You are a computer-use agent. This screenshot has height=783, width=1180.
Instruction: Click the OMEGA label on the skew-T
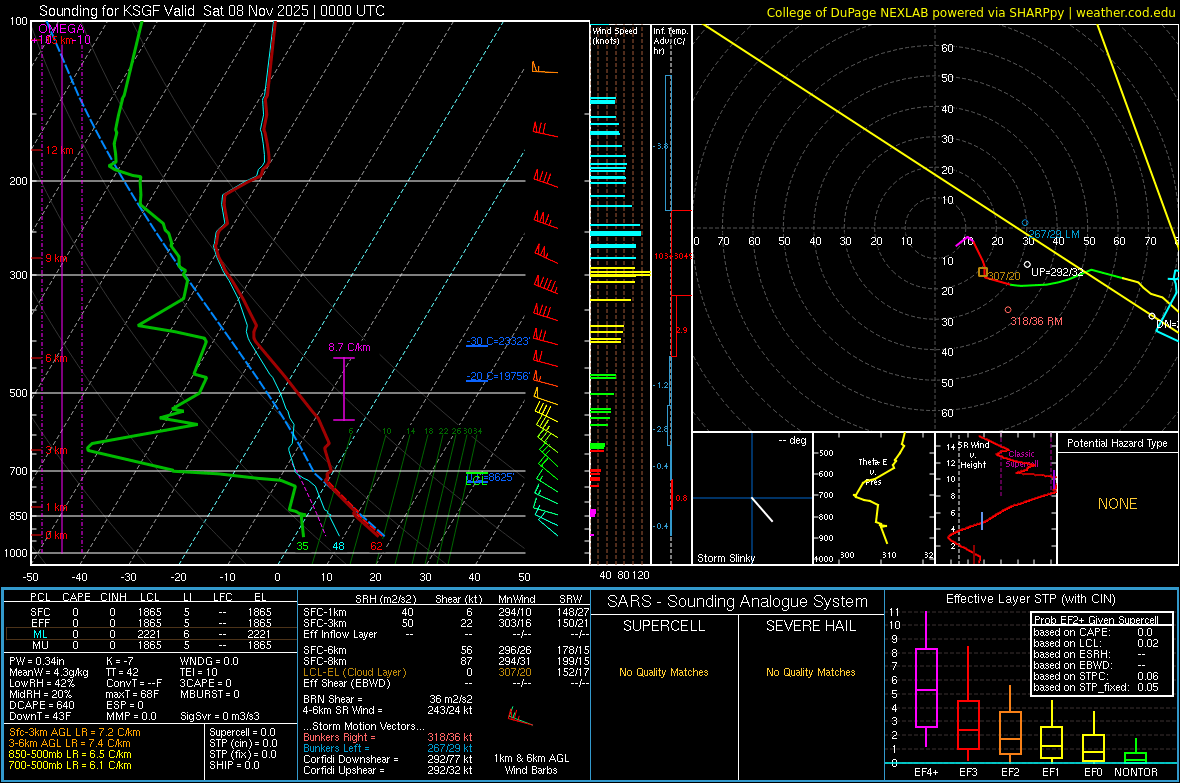click(61, 29)
